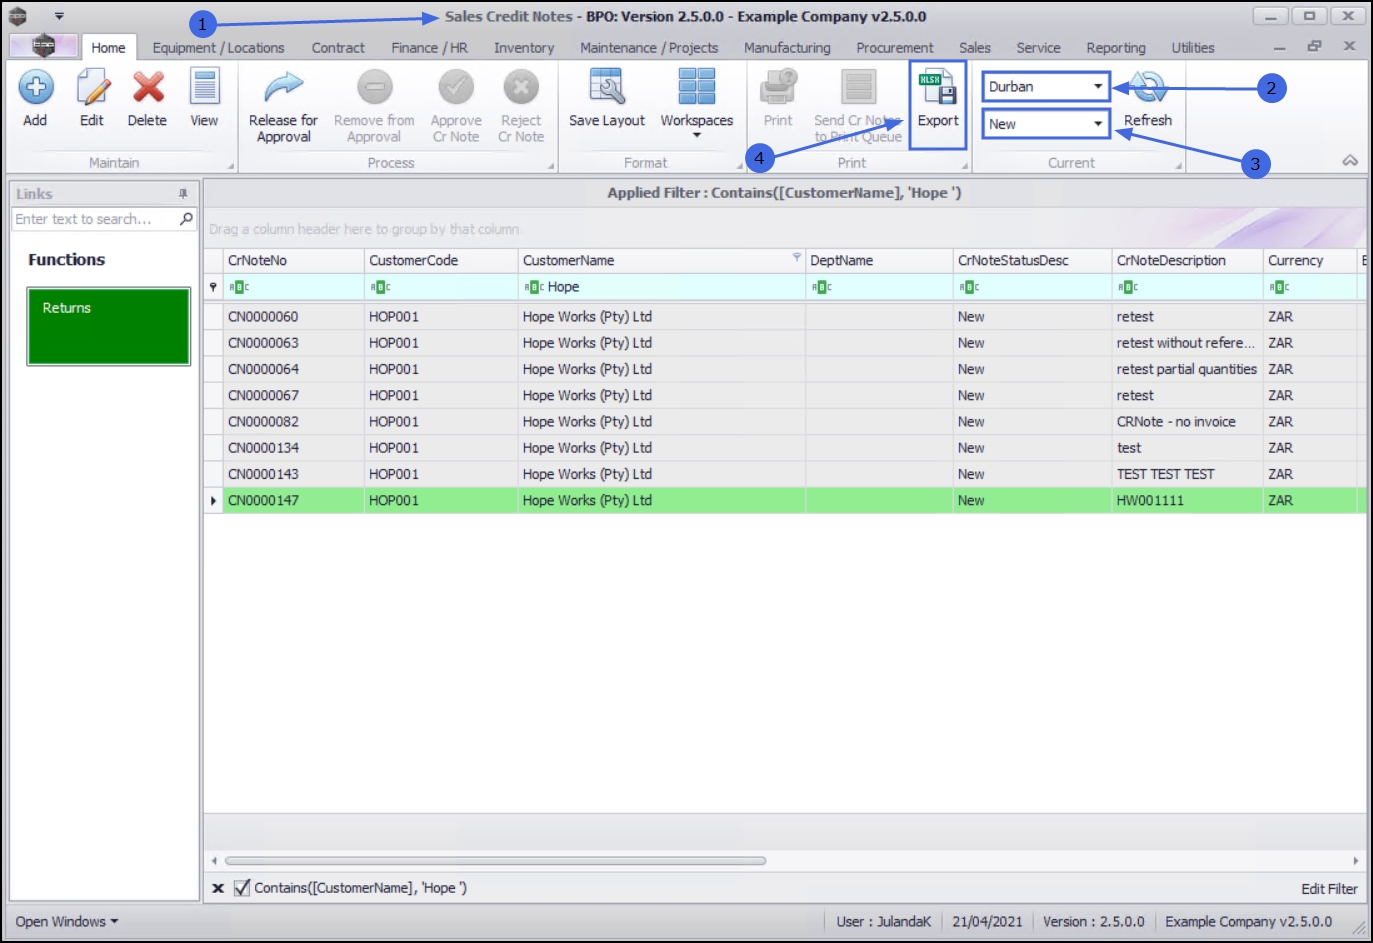Image resolution: width=1373 pixels, height=943 pixels.
Task: Click Remove from Approval icon
Action: pyautogui.click(x=374, y=88)
